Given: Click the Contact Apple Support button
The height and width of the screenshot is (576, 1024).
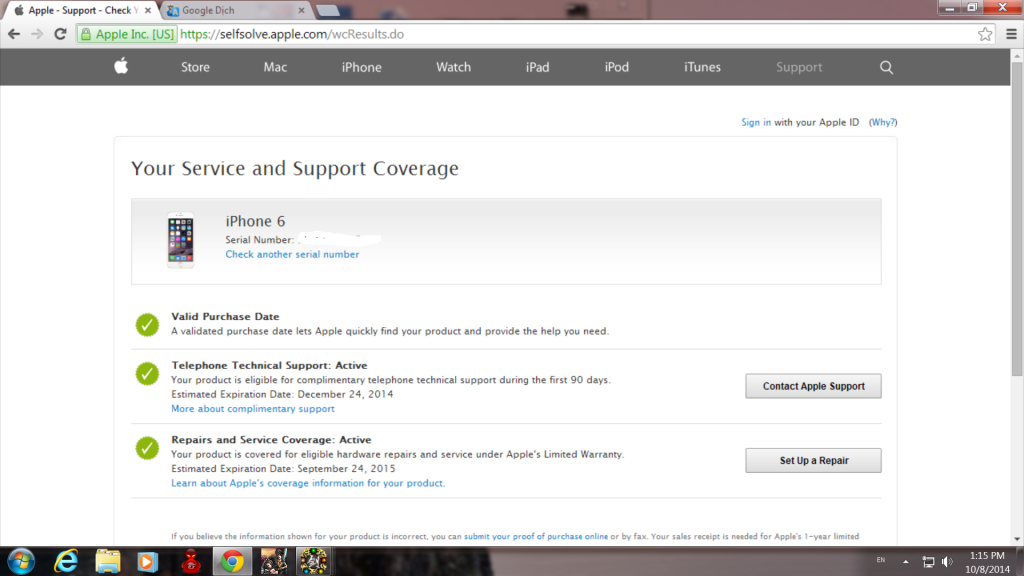Looking at the screenshot, I should pyautogui.click(x=813, y=386).
